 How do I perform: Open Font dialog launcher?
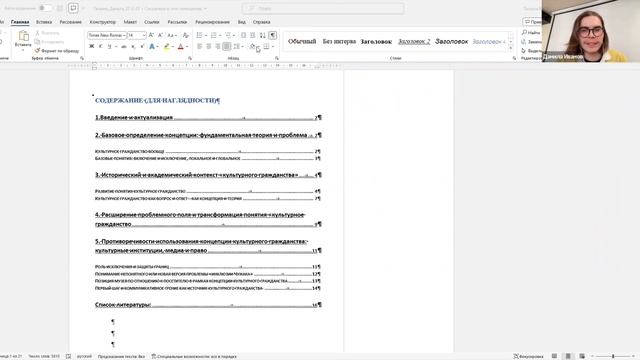click(190, 58)
